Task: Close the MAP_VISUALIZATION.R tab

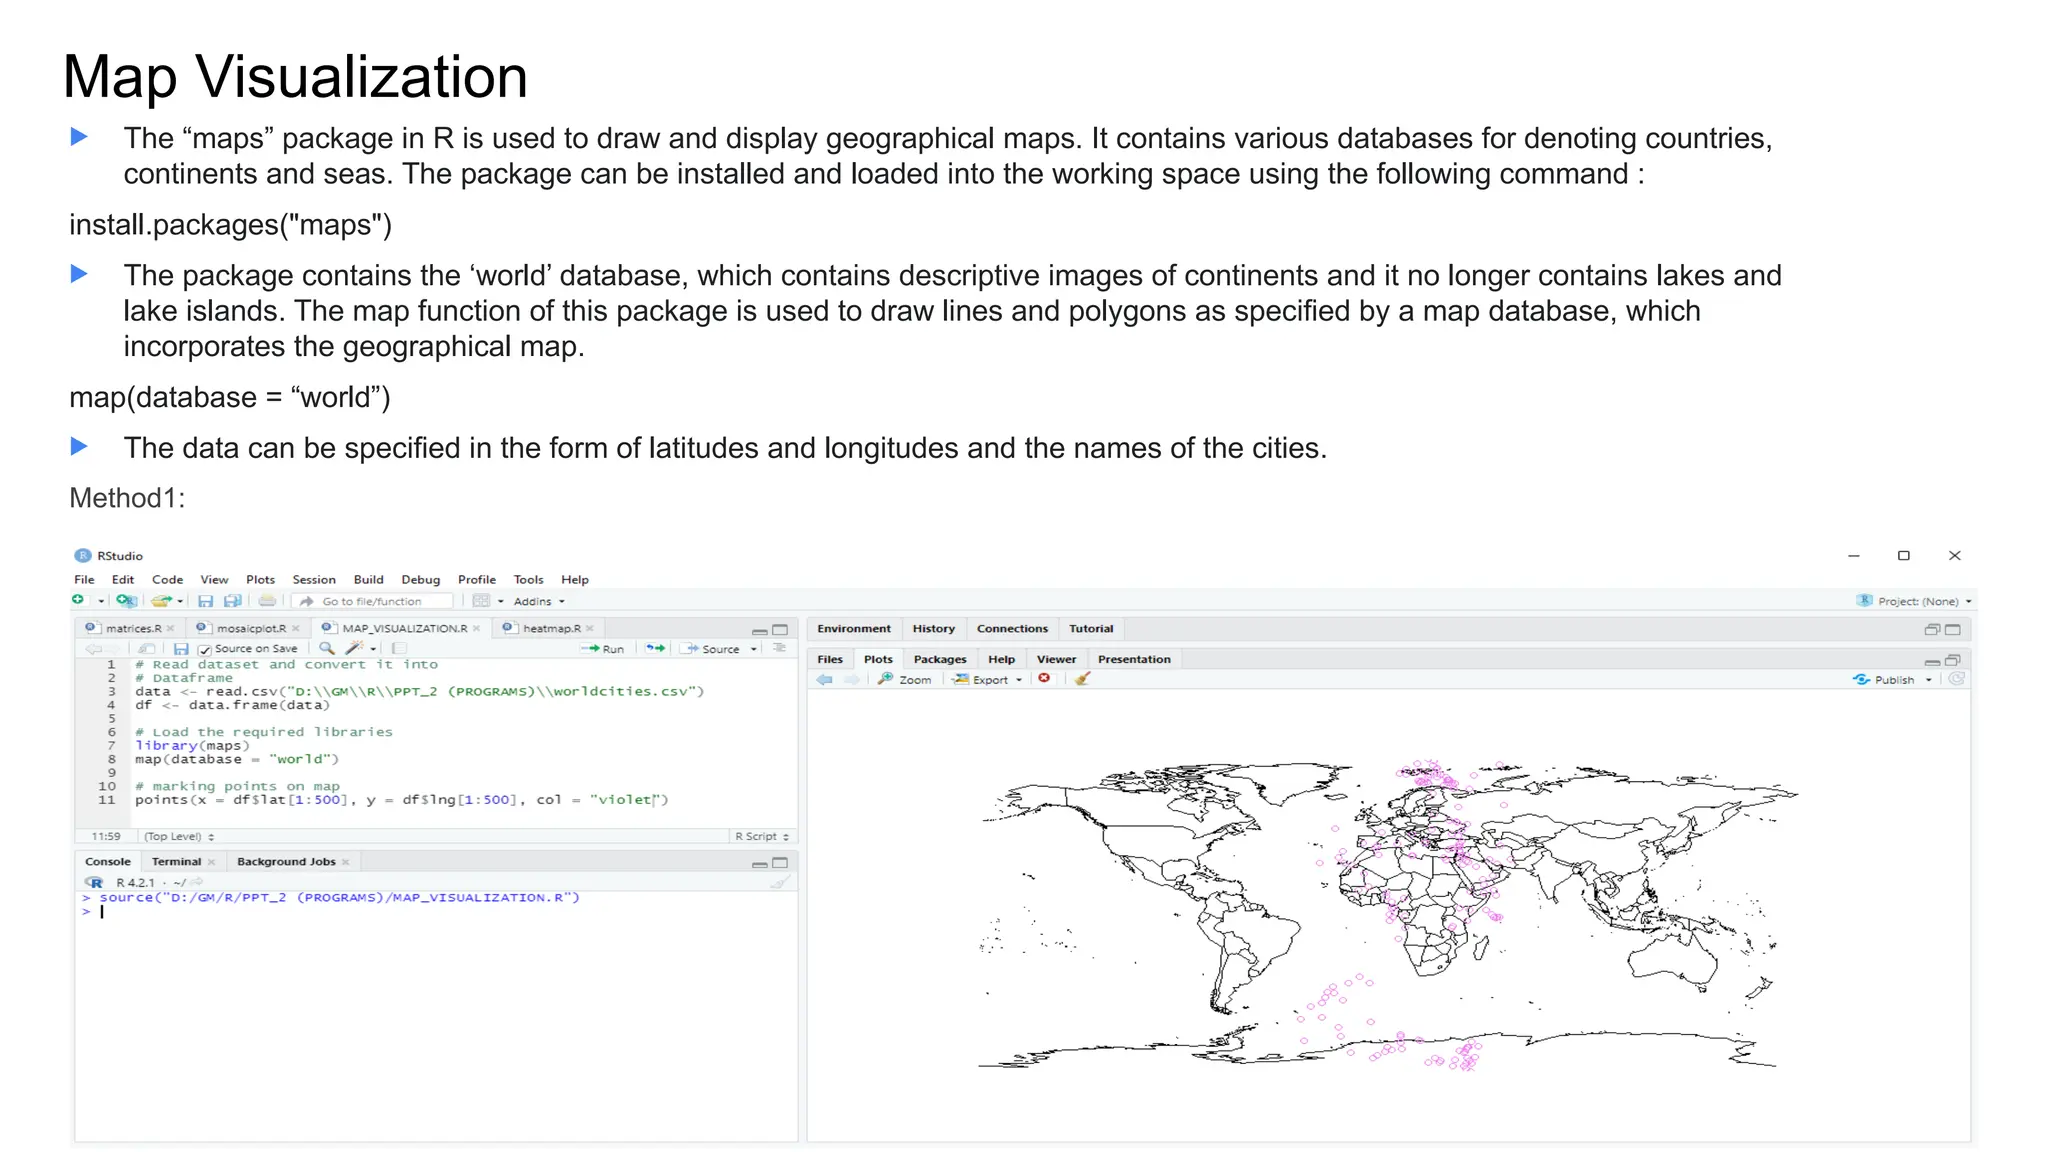Action: [477, 628]
